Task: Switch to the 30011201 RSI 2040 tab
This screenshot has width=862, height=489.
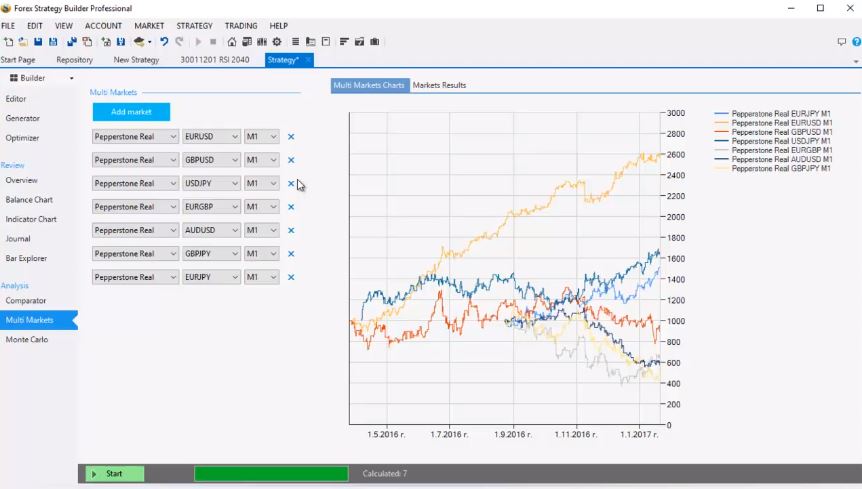Action: pyautogui.click(x=215, y=60)
